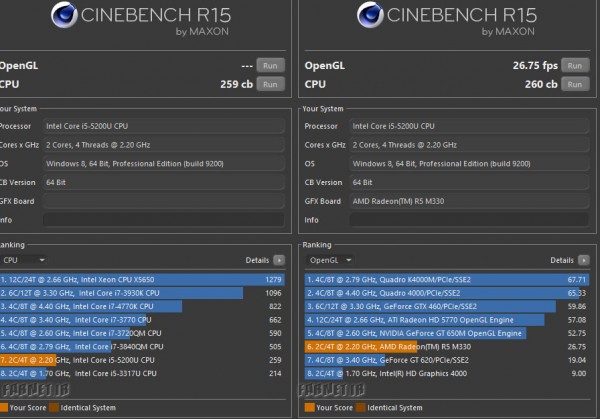This screenshot has height=419, width=600.
Task: Select the Intel Xeon CPU X5650 ranking row
Action: coord(142,280)
